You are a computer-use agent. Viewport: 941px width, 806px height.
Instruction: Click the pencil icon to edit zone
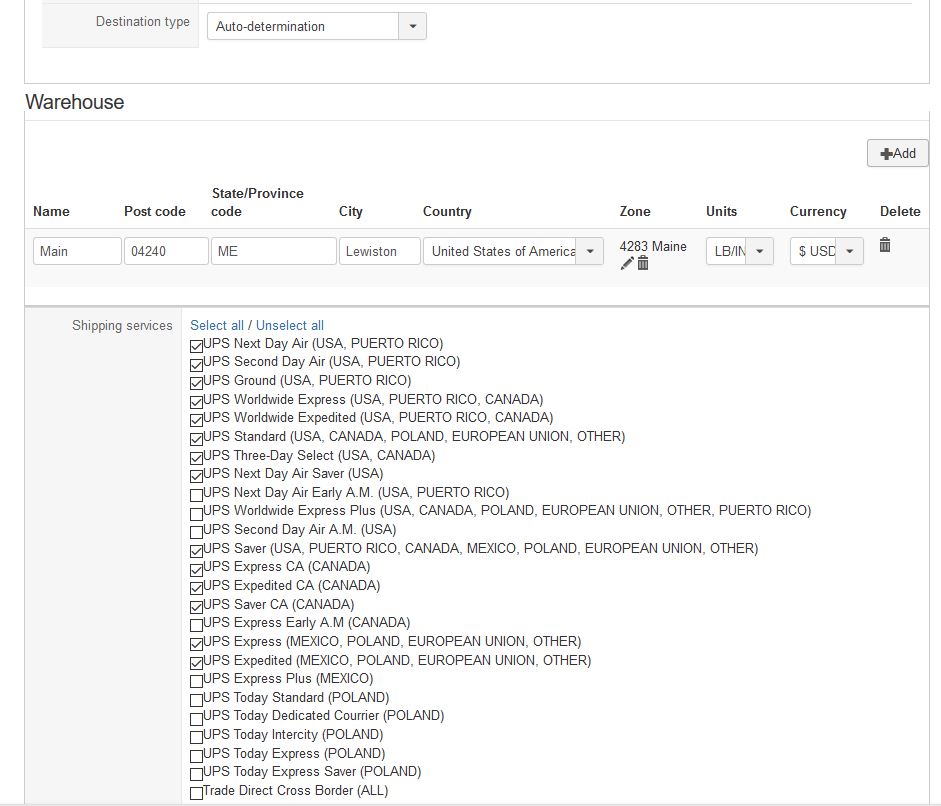tap(627, 263)
